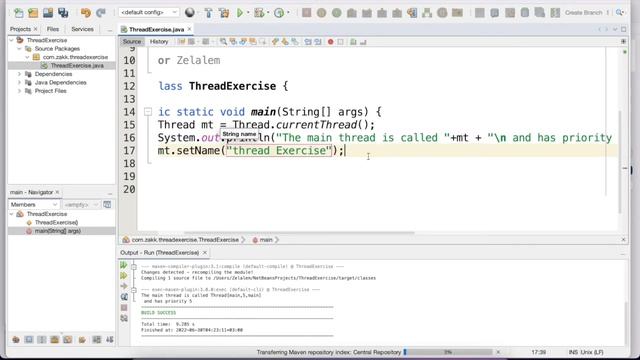Click the Maven index transfer progress bar

(x=448, y=352)
